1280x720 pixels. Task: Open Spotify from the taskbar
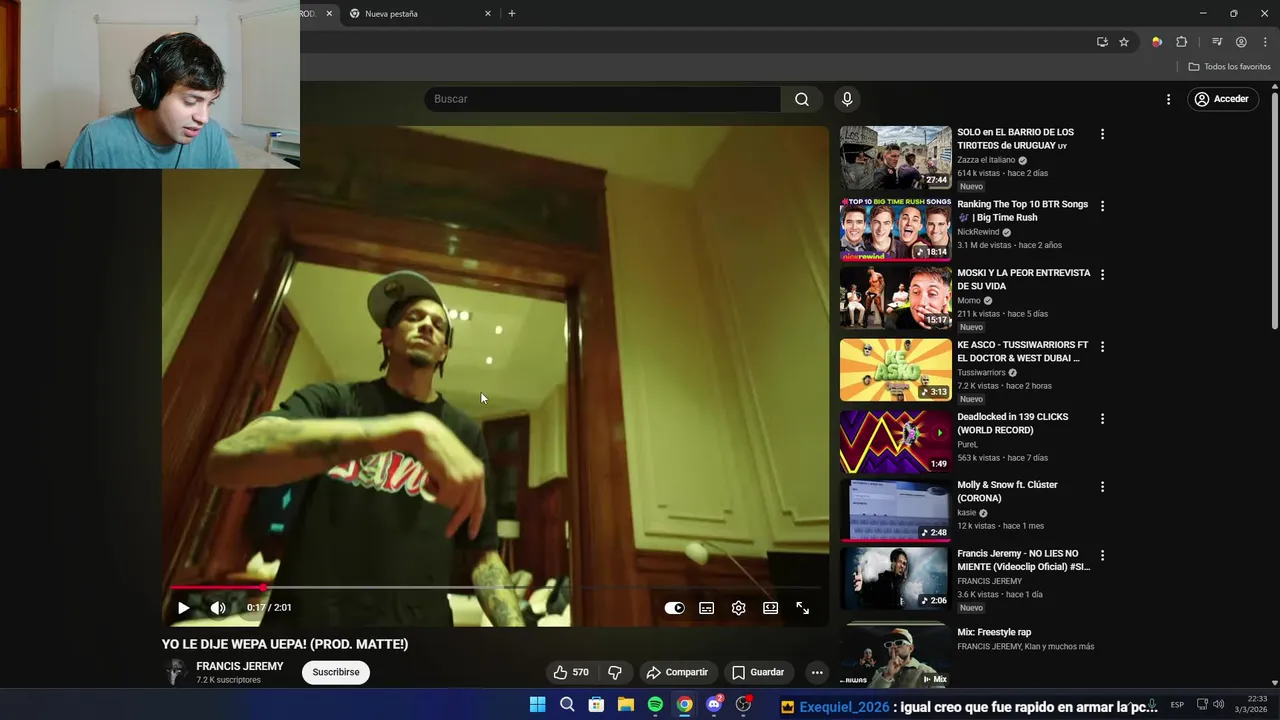pyautogui.click(x=655, y=705)
